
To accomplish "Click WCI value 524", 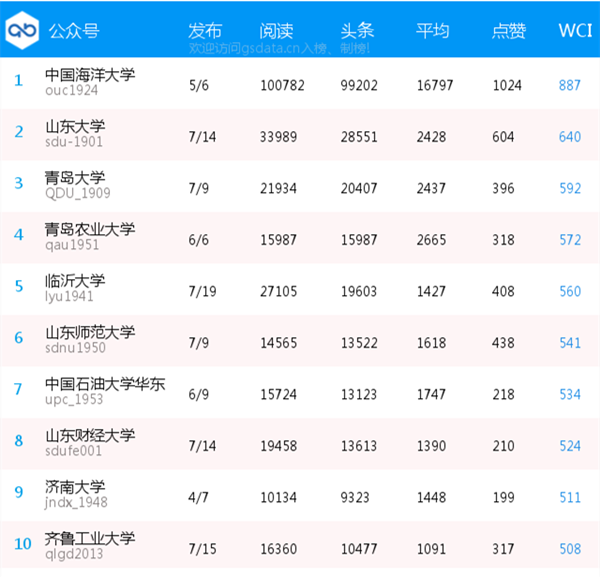I will point(570,446).
